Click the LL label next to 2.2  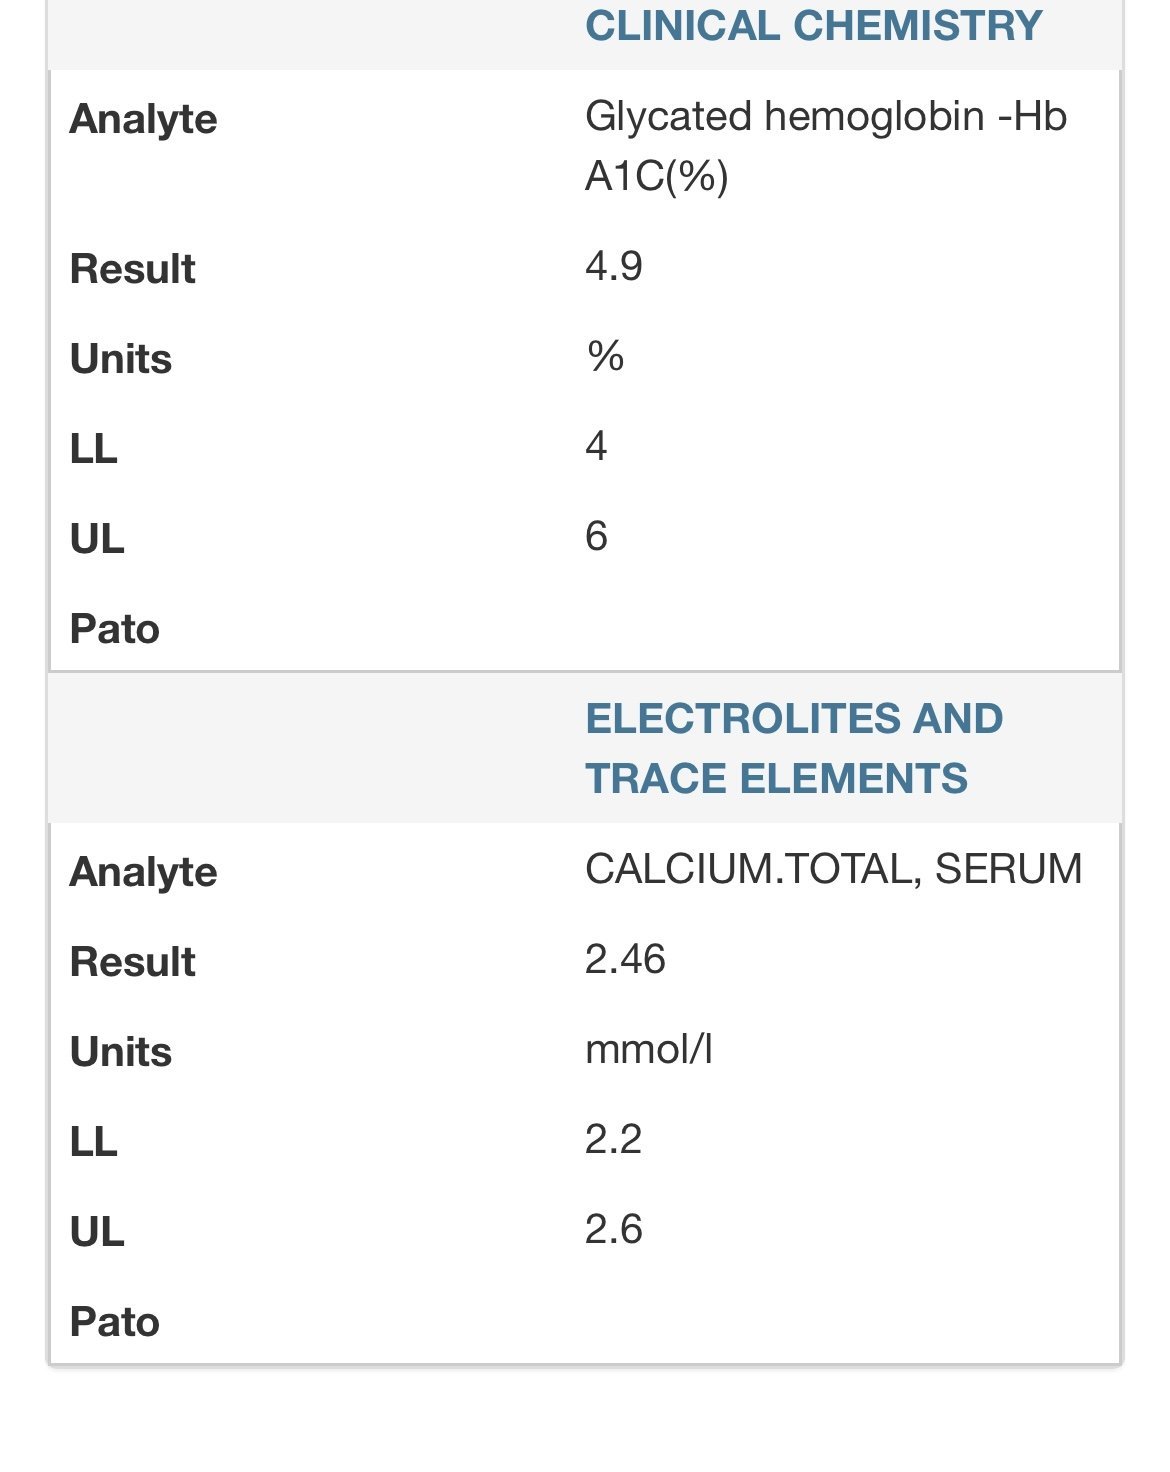(93, 1142)
